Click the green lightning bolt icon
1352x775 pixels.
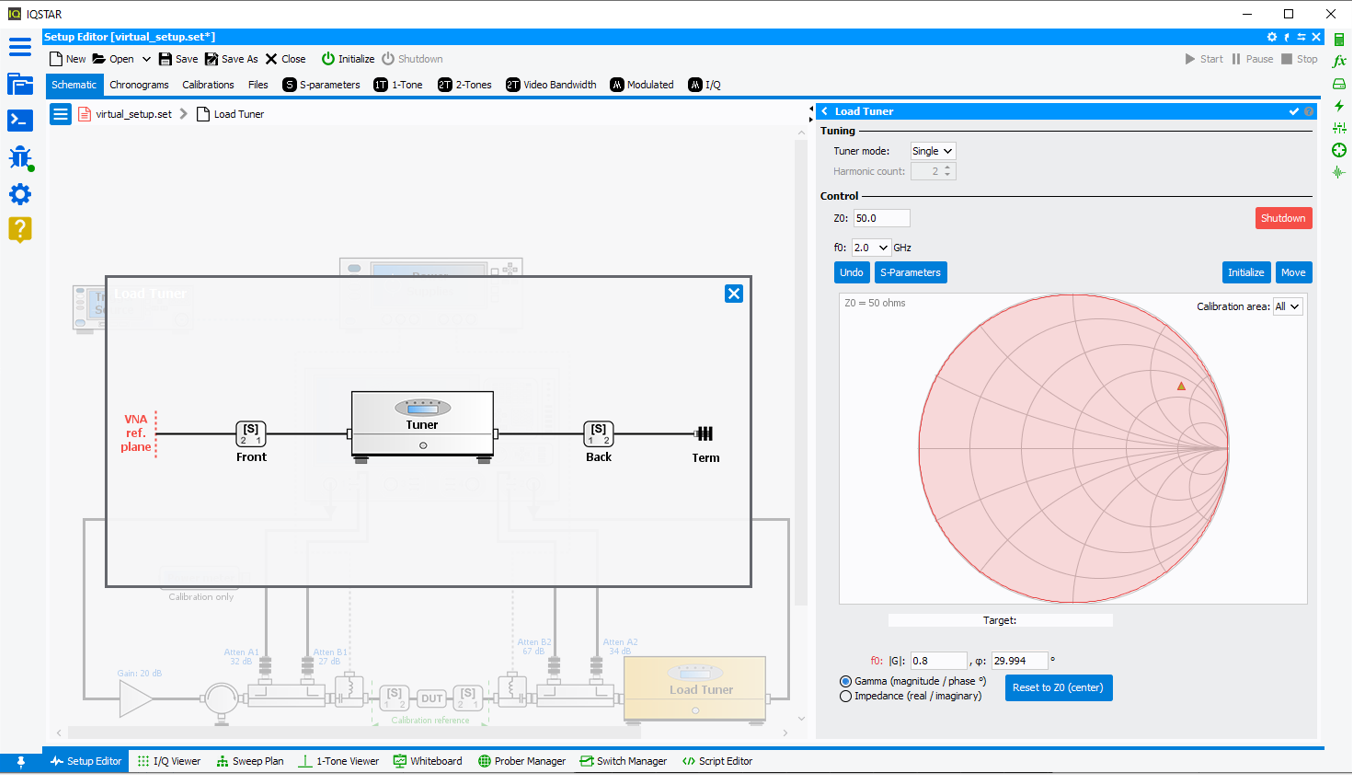pyautogui.click(x=1339, y=106)
